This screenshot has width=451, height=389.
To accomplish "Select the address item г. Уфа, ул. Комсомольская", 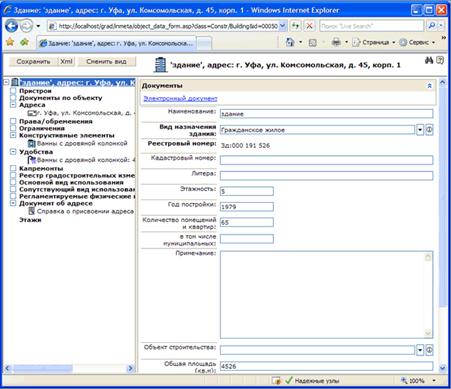I will click(86, 113).
